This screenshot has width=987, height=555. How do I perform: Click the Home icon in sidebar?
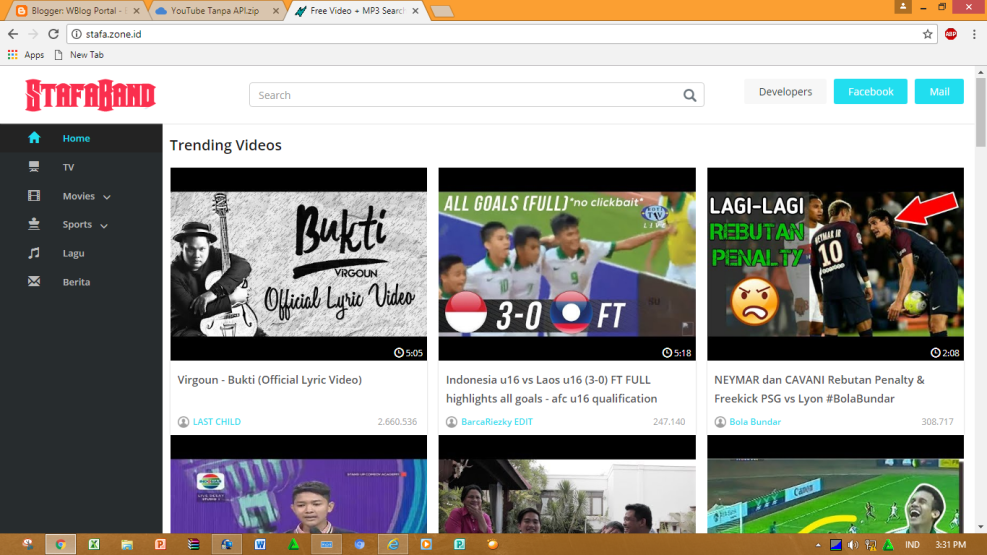[34, 138]
